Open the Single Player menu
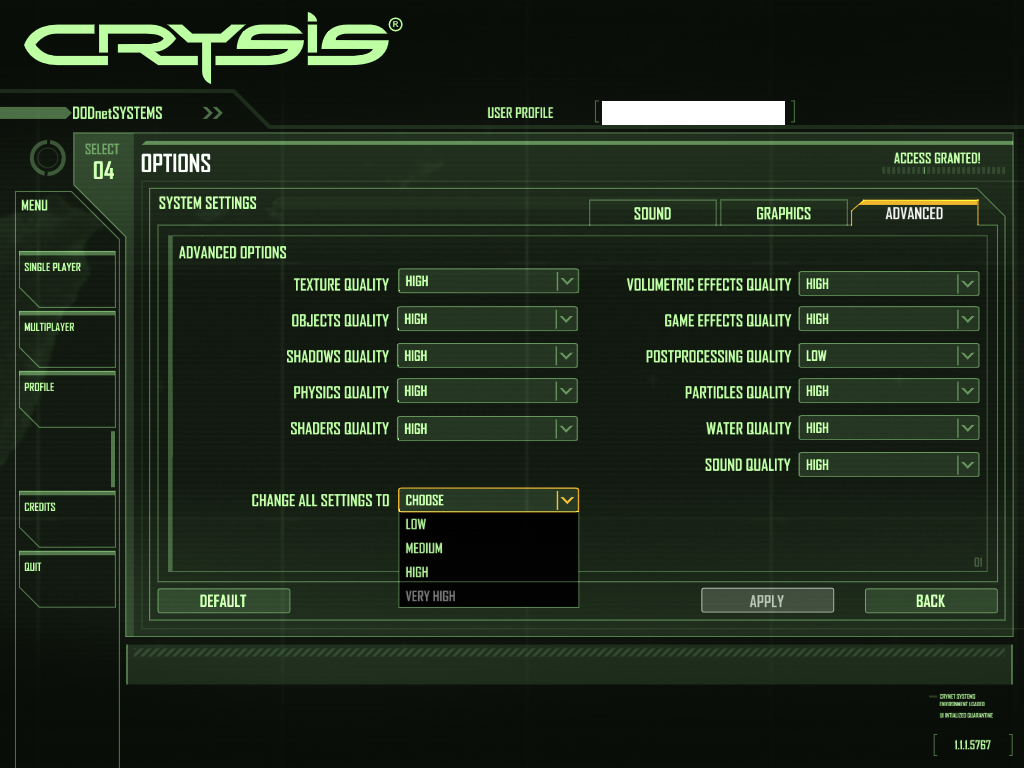Viewport: 1024px width, 768px height. tap(67, 279)
